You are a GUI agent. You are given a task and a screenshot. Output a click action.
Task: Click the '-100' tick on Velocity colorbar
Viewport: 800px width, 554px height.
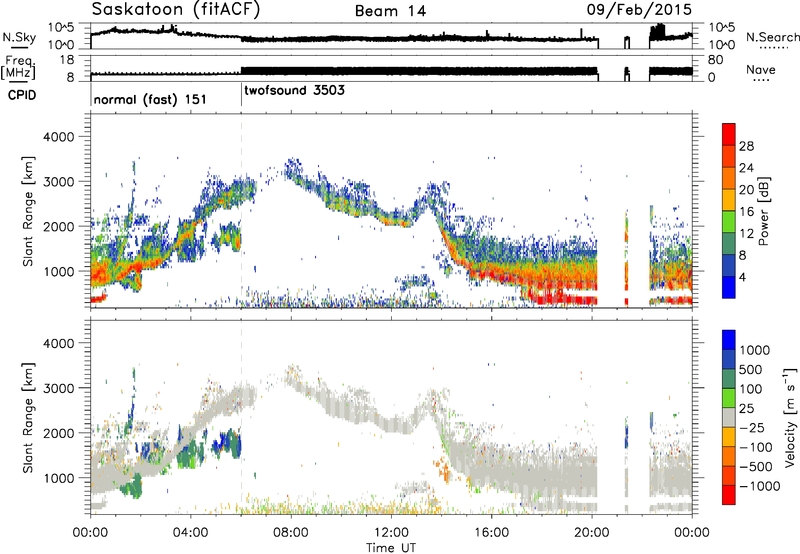coord(756,447)
